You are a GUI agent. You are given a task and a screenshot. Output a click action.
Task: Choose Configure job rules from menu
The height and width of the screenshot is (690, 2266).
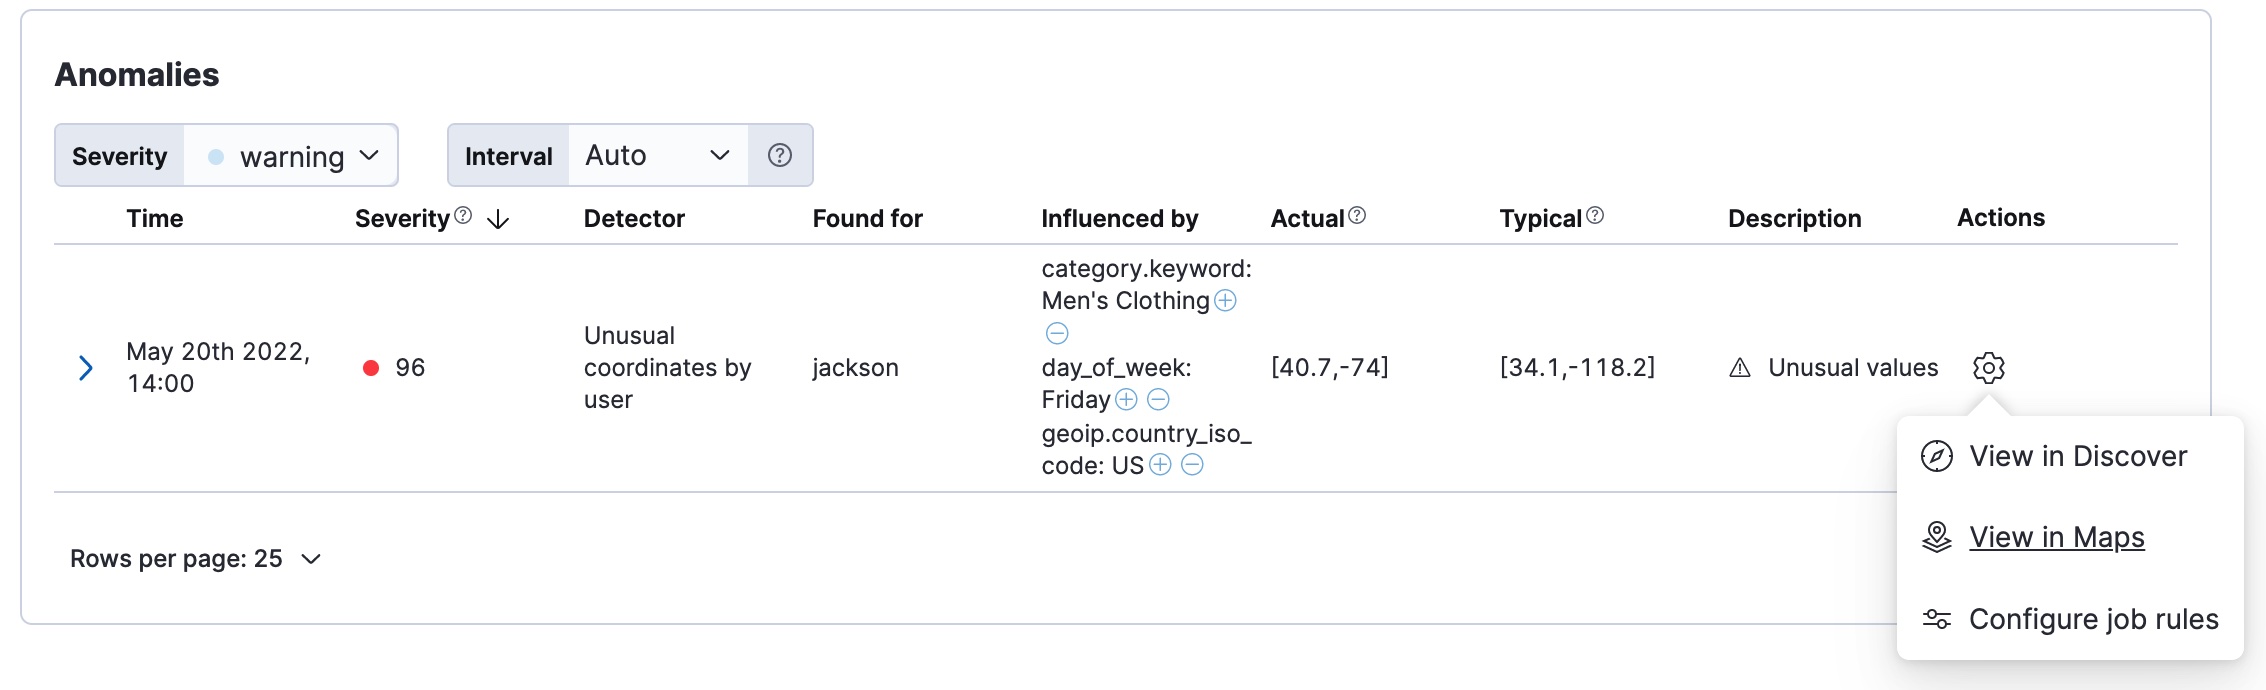[x=2092, y=619]
